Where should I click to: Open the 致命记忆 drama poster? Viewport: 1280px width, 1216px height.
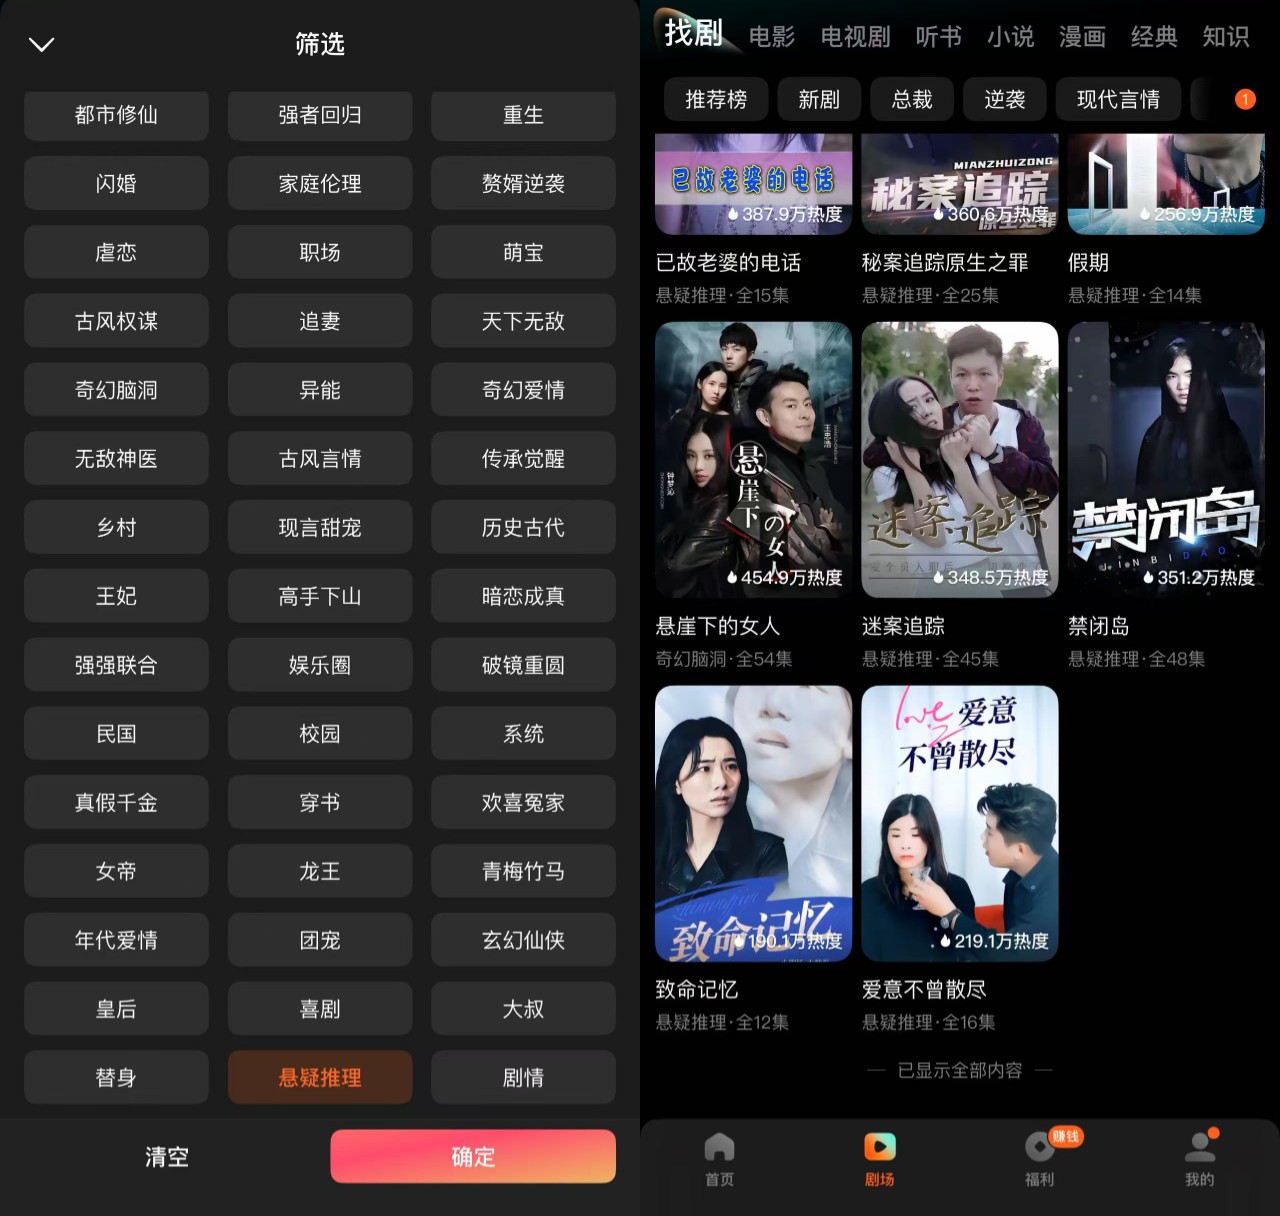click(x=753, y=823)
